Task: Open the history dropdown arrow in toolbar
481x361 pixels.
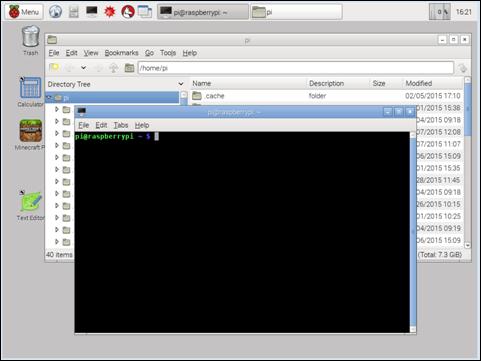Action: tap(83, 68)
